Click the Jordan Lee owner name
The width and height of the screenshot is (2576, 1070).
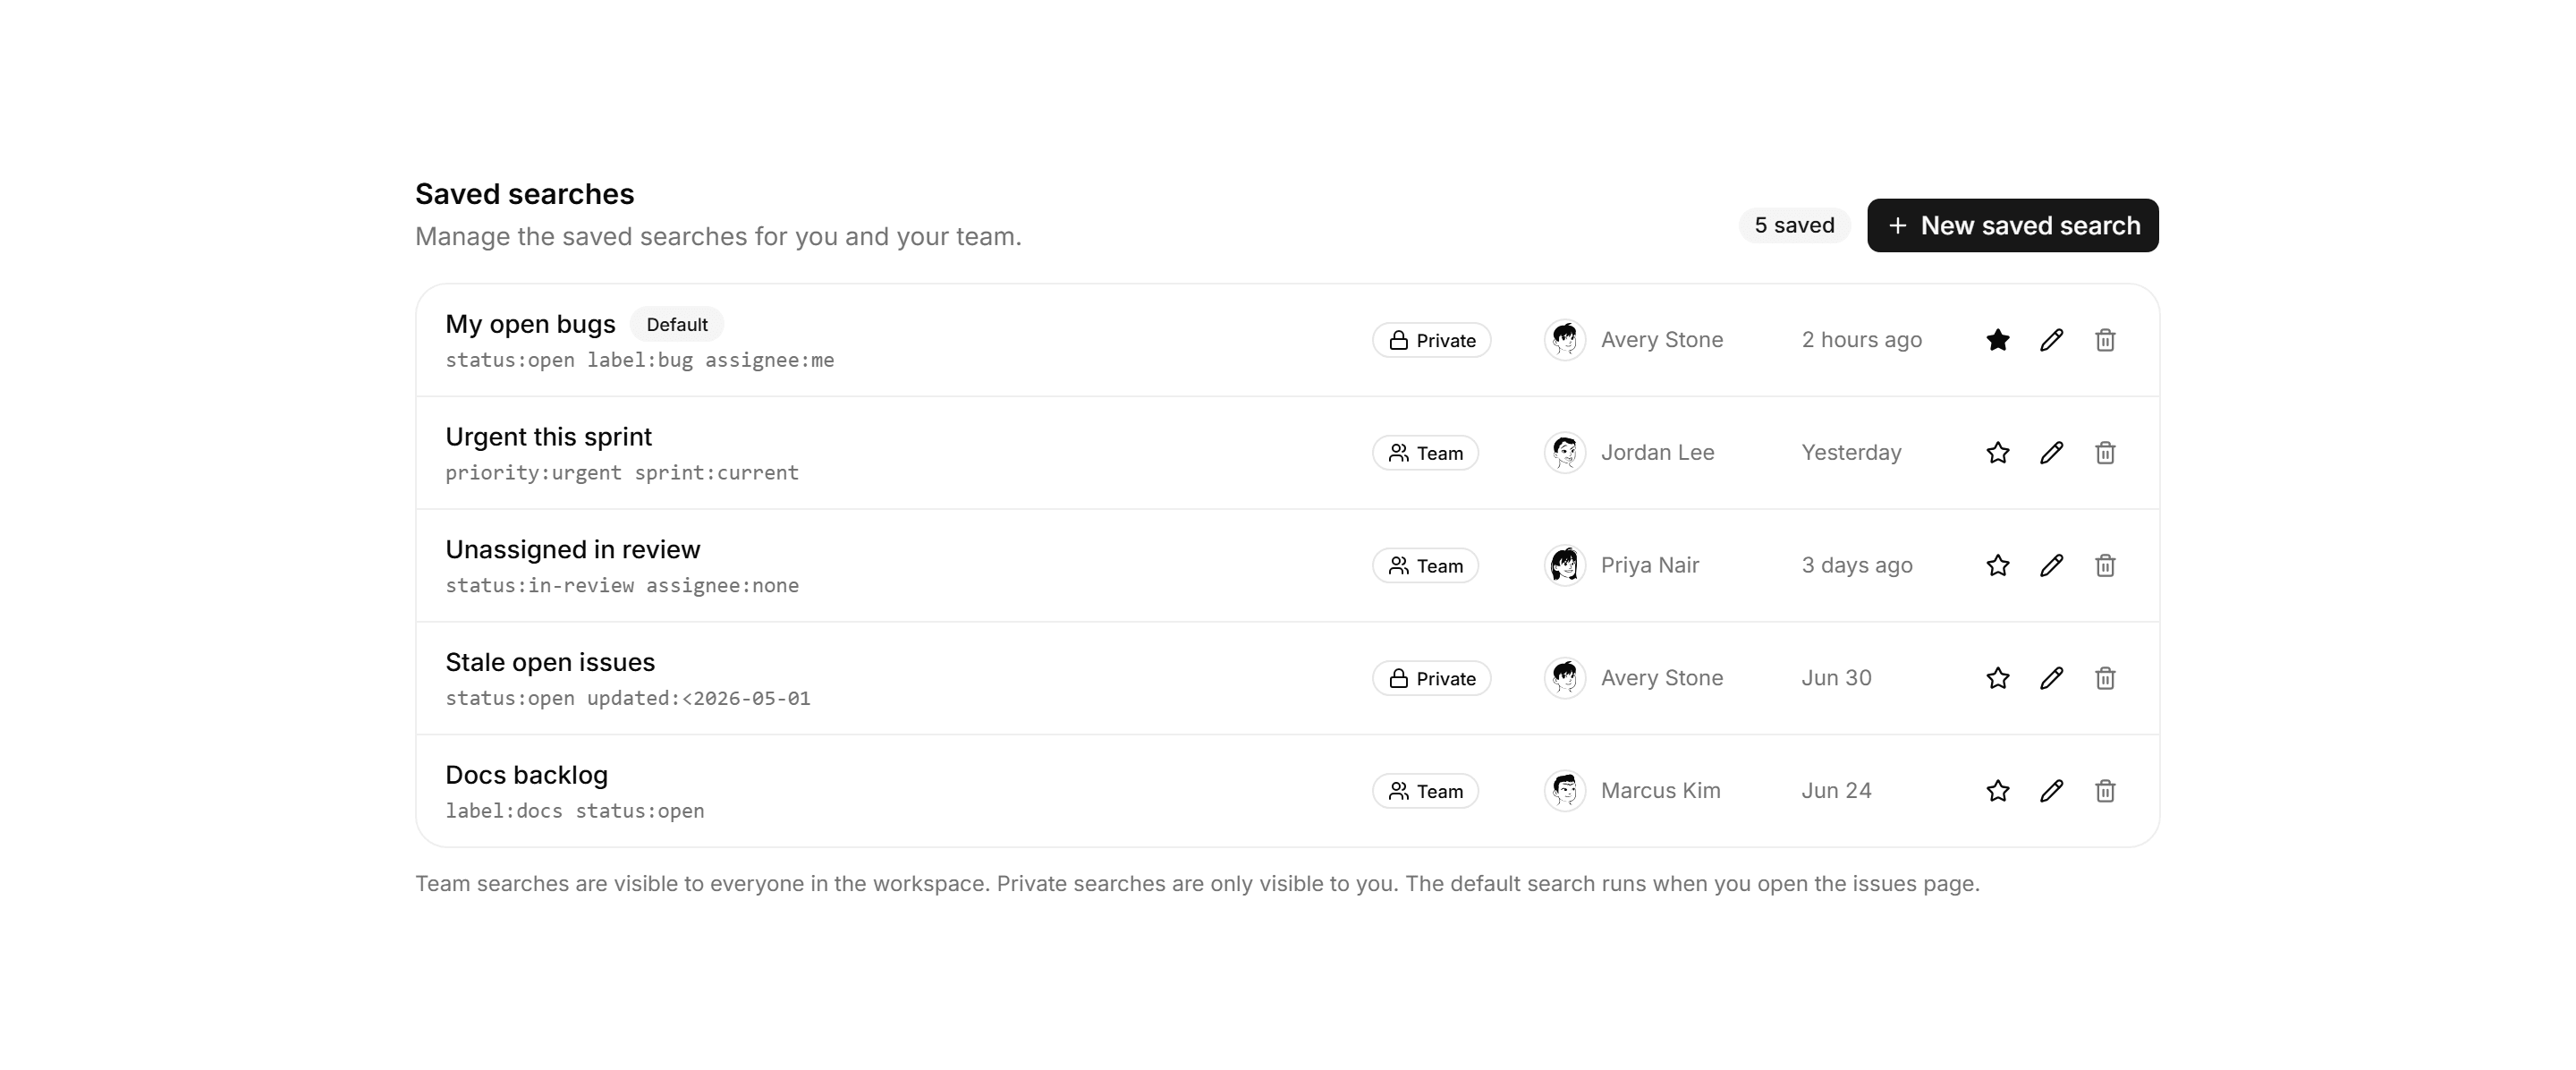(x=1657, y=453)
